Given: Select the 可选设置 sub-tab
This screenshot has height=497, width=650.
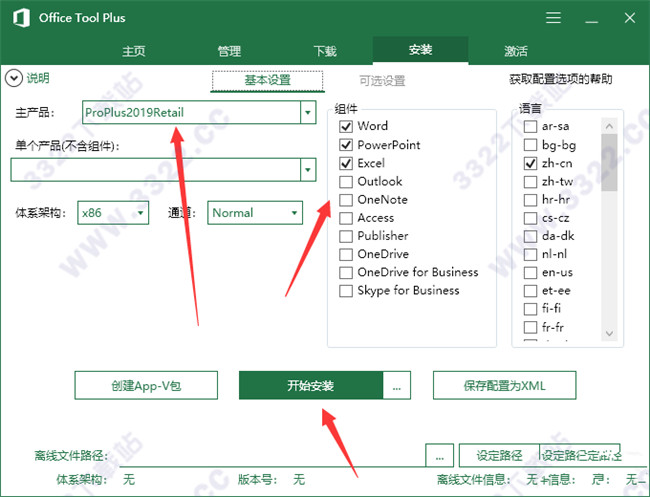Looking at the screenshot, I should point(382,81).
